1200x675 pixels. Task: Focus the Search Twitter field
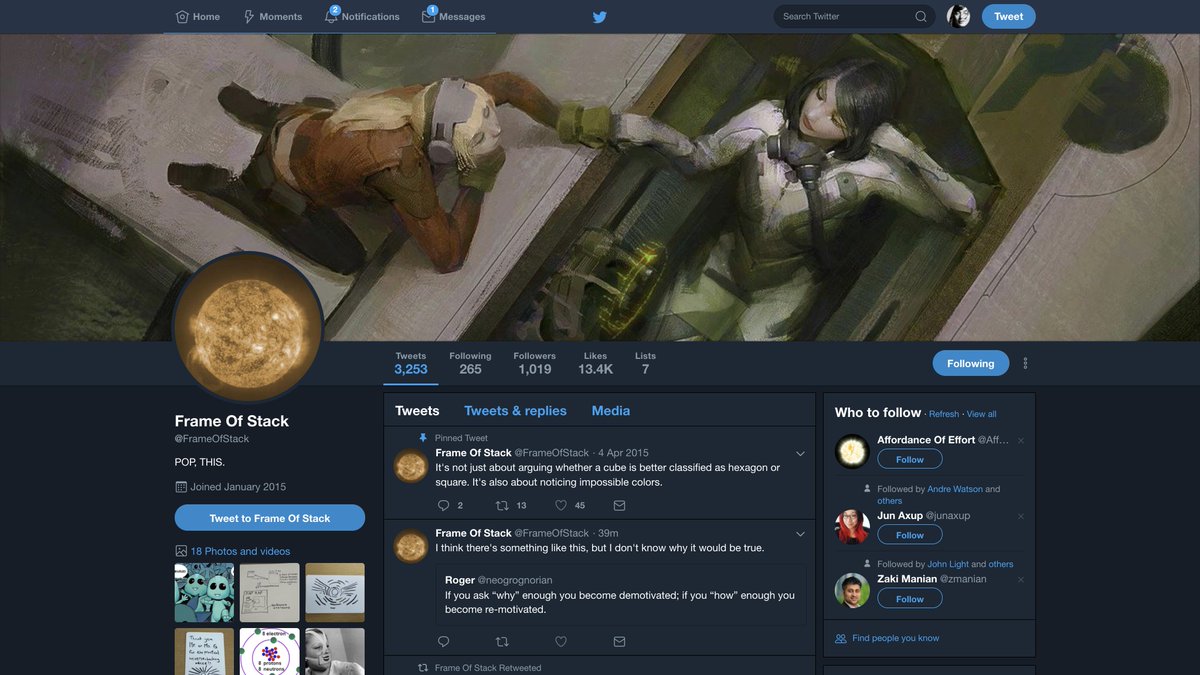click(854, 16)
